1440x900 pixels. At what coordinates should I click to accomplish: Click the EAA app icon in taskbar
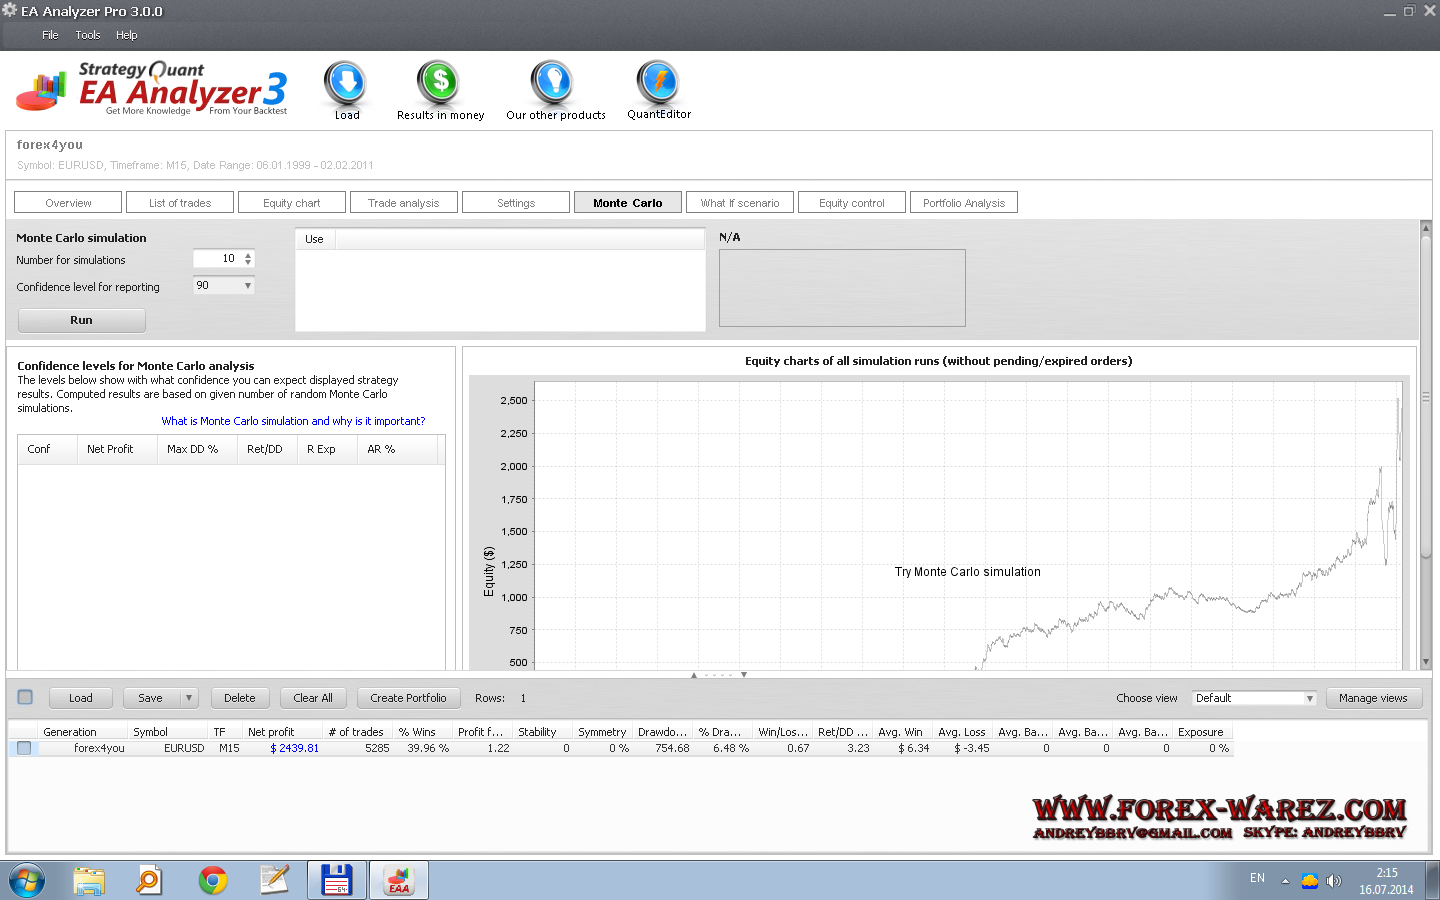point(399,881)
